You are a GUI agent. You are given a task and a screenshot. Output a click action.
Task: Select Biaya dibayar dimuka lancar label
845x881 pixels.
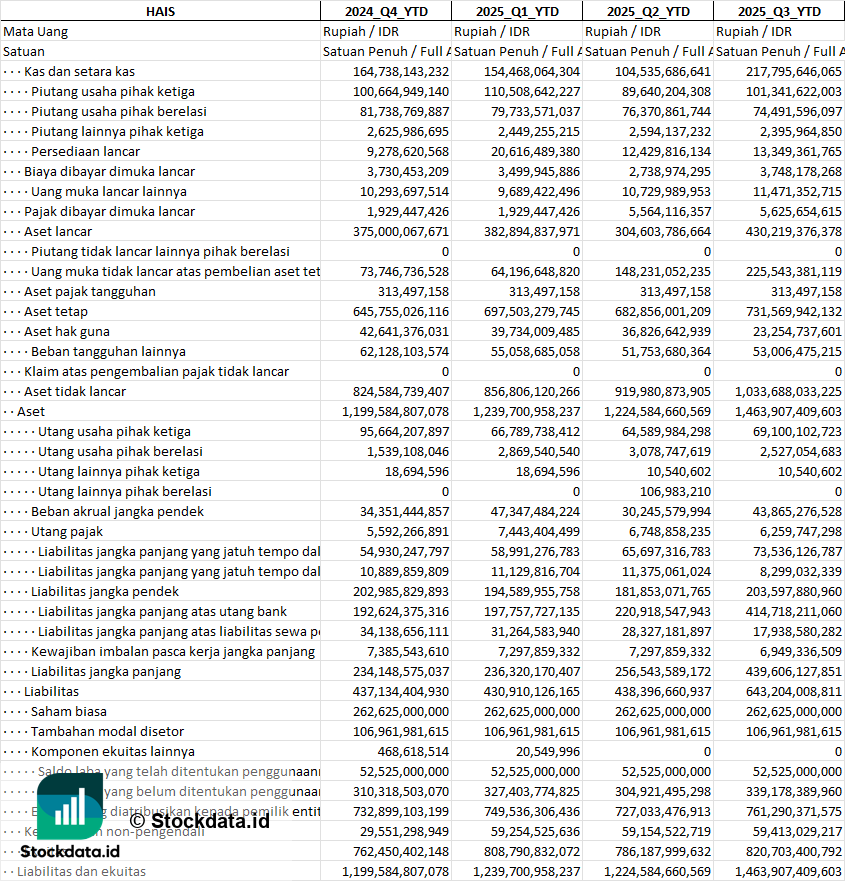pyautogui.click(x=110, y=171)
